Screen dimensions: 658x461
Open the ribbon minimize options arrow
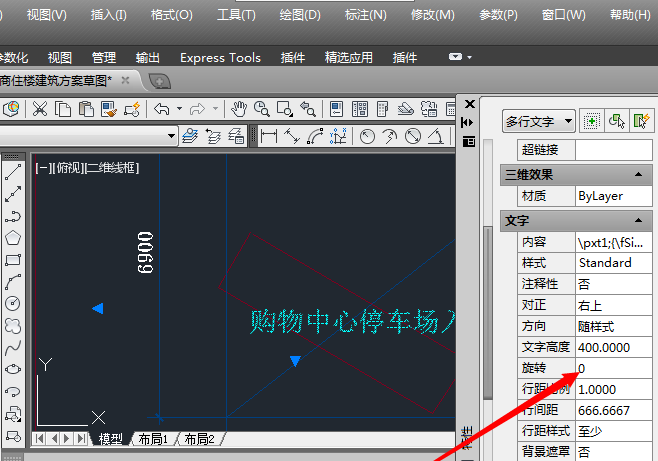(470, 57)
